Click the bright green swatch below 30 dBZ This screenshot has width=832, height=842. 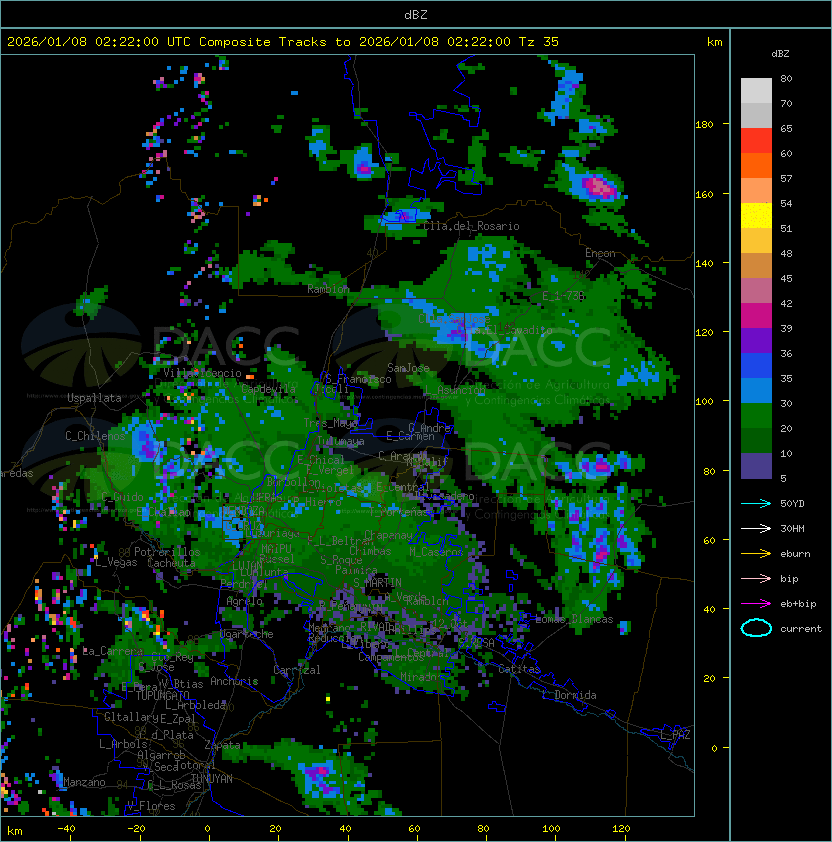756,416
